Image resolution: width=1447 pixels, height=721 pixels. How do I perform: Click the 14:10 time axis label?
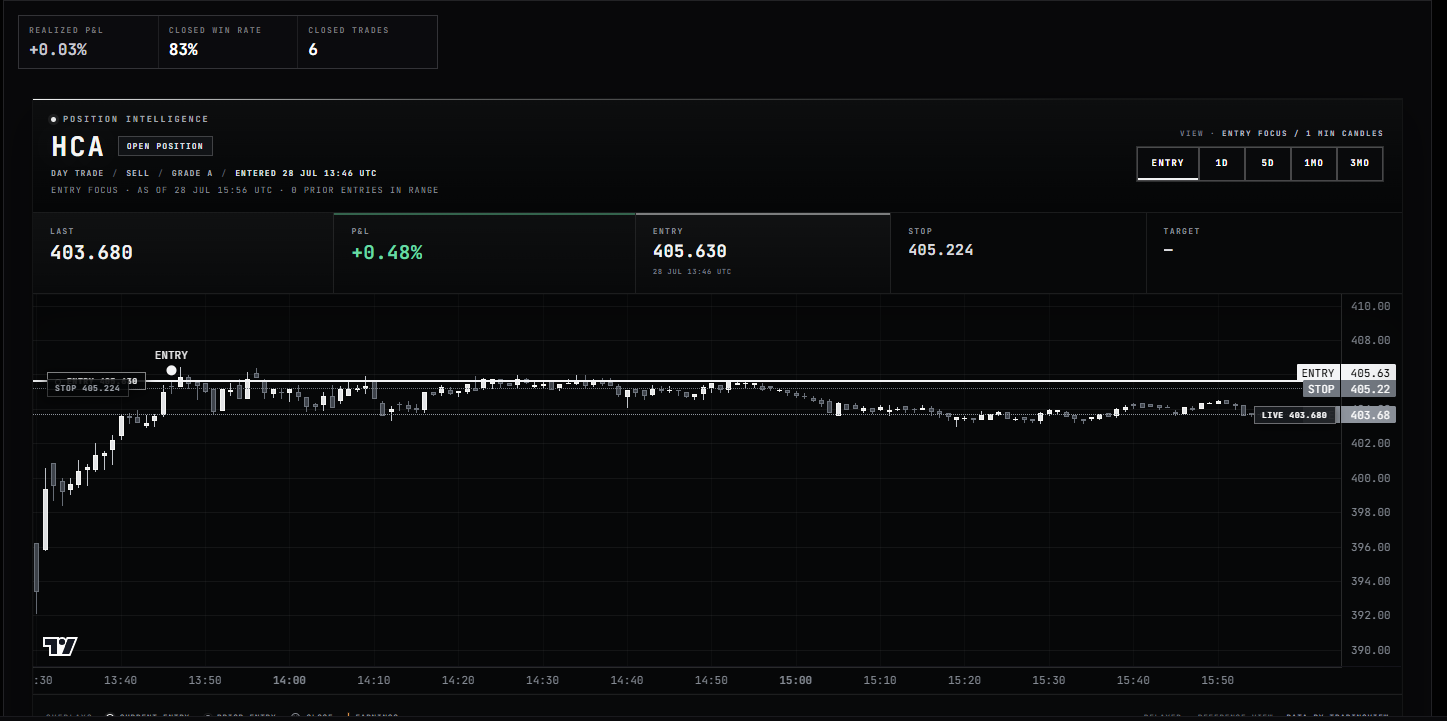[374, 680]
